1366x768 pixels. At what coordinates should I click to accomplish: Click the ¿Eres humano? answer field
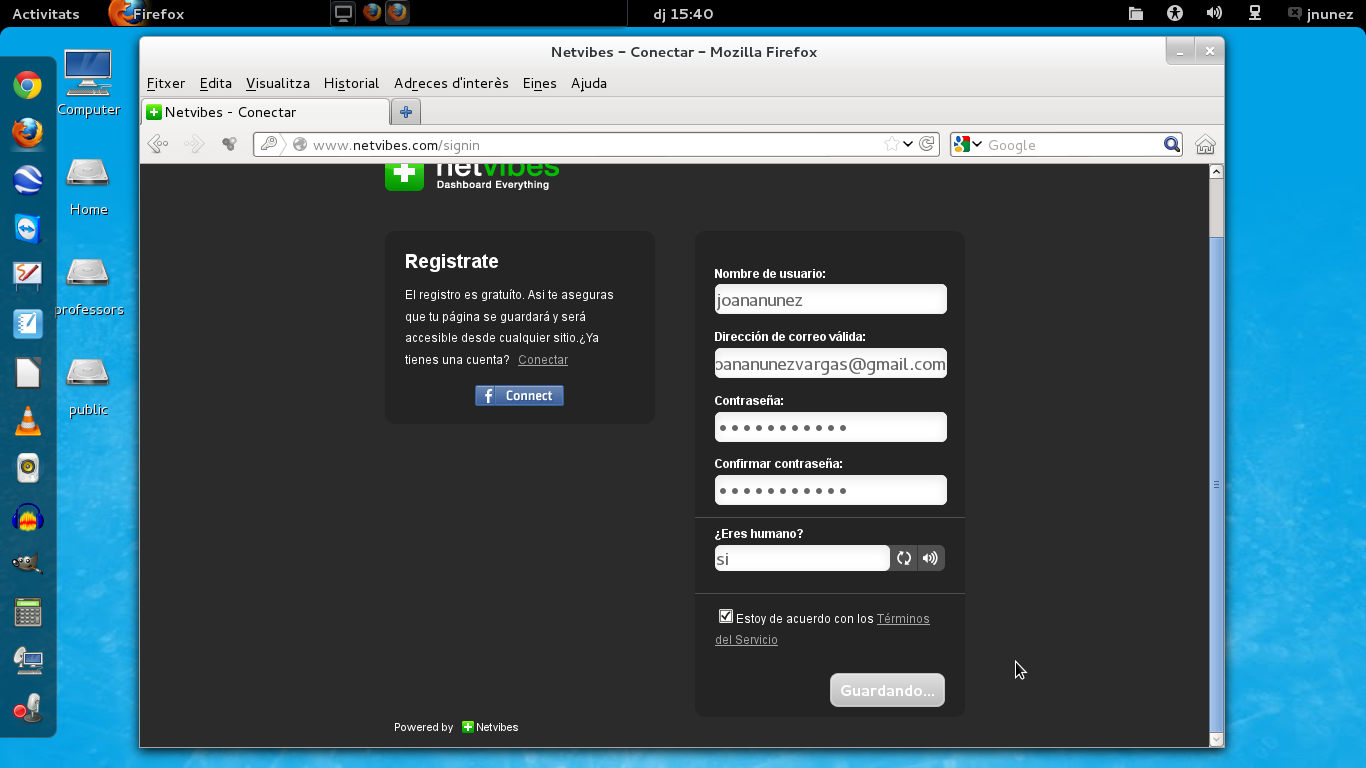point(802,558)
